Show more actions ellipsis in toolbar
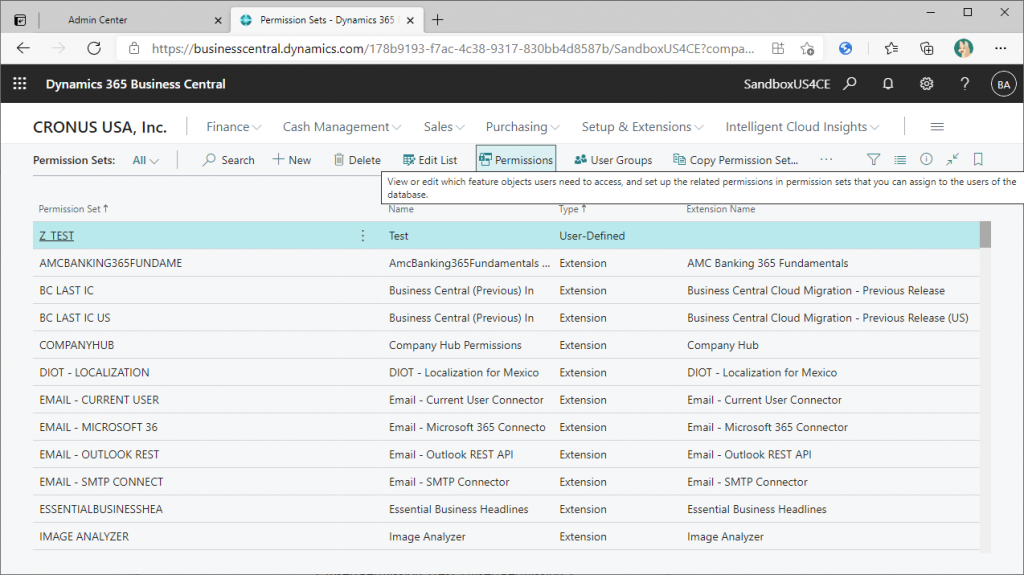 pyautogui.click(x=826, y=159)
